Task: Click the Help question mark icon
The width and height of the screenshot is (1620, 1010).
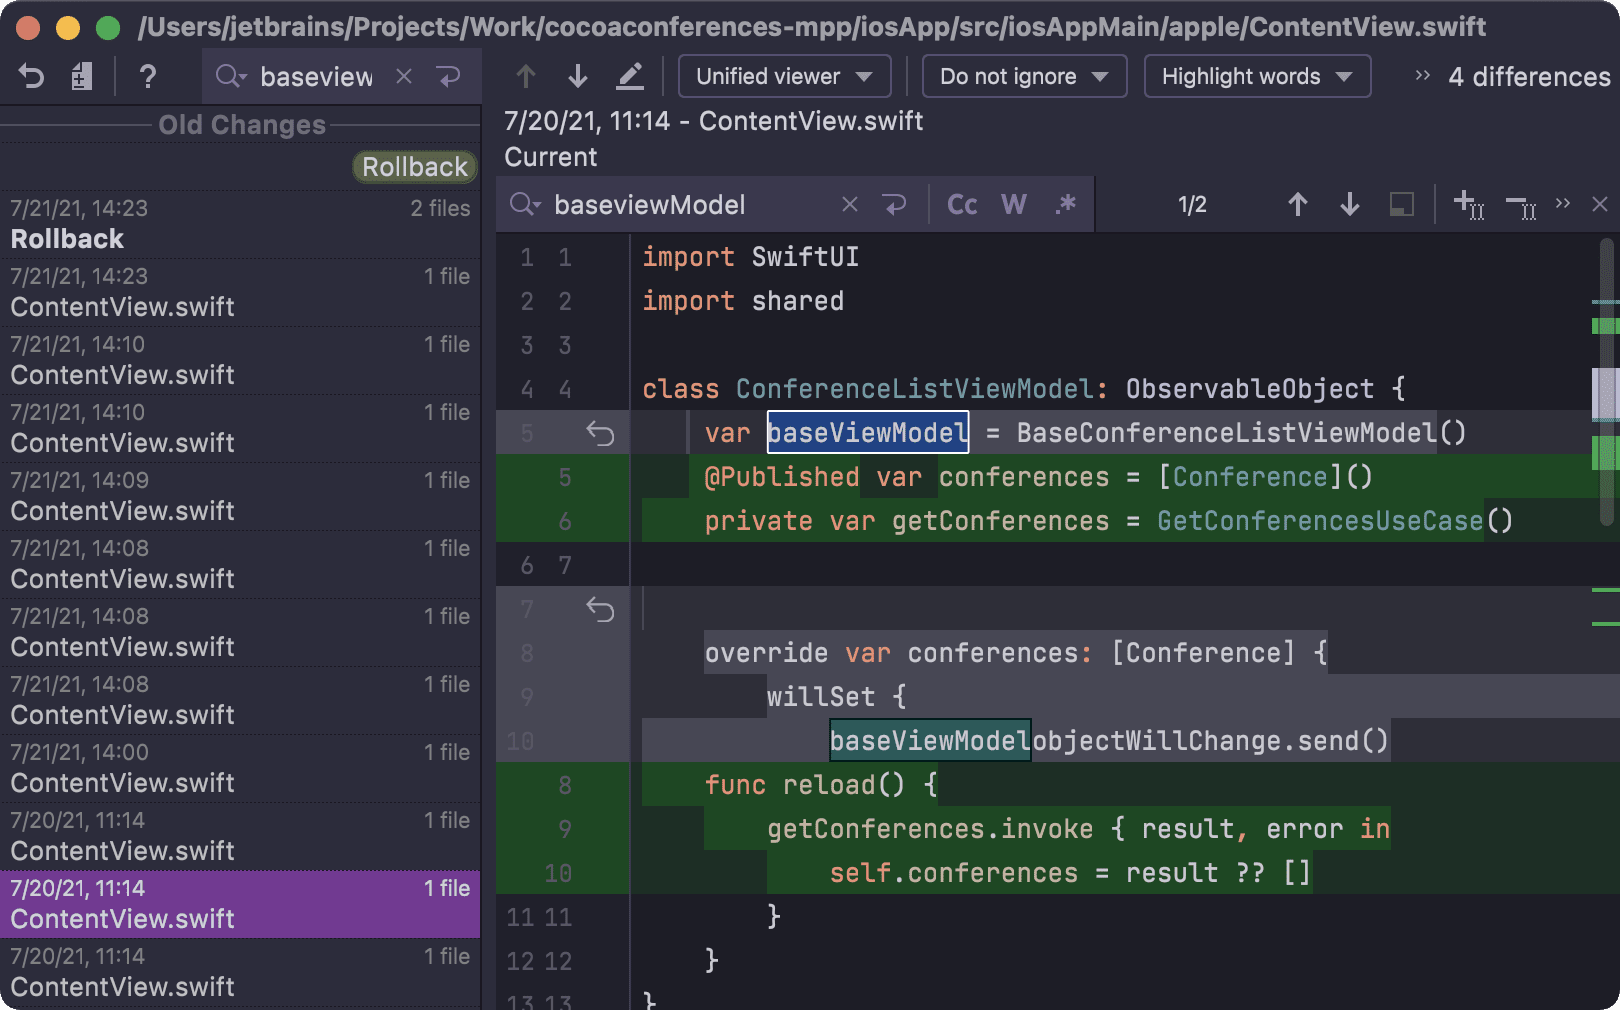Action: point(148,76)
